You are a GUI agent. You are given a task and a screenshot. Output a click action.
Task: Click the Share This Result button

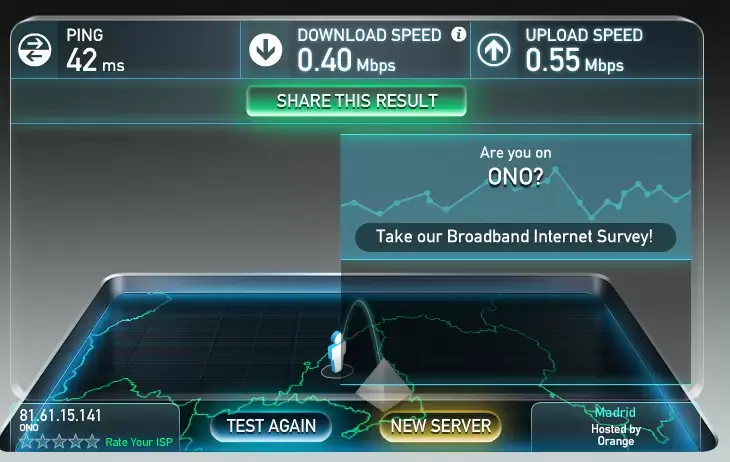tap(356, 101)
